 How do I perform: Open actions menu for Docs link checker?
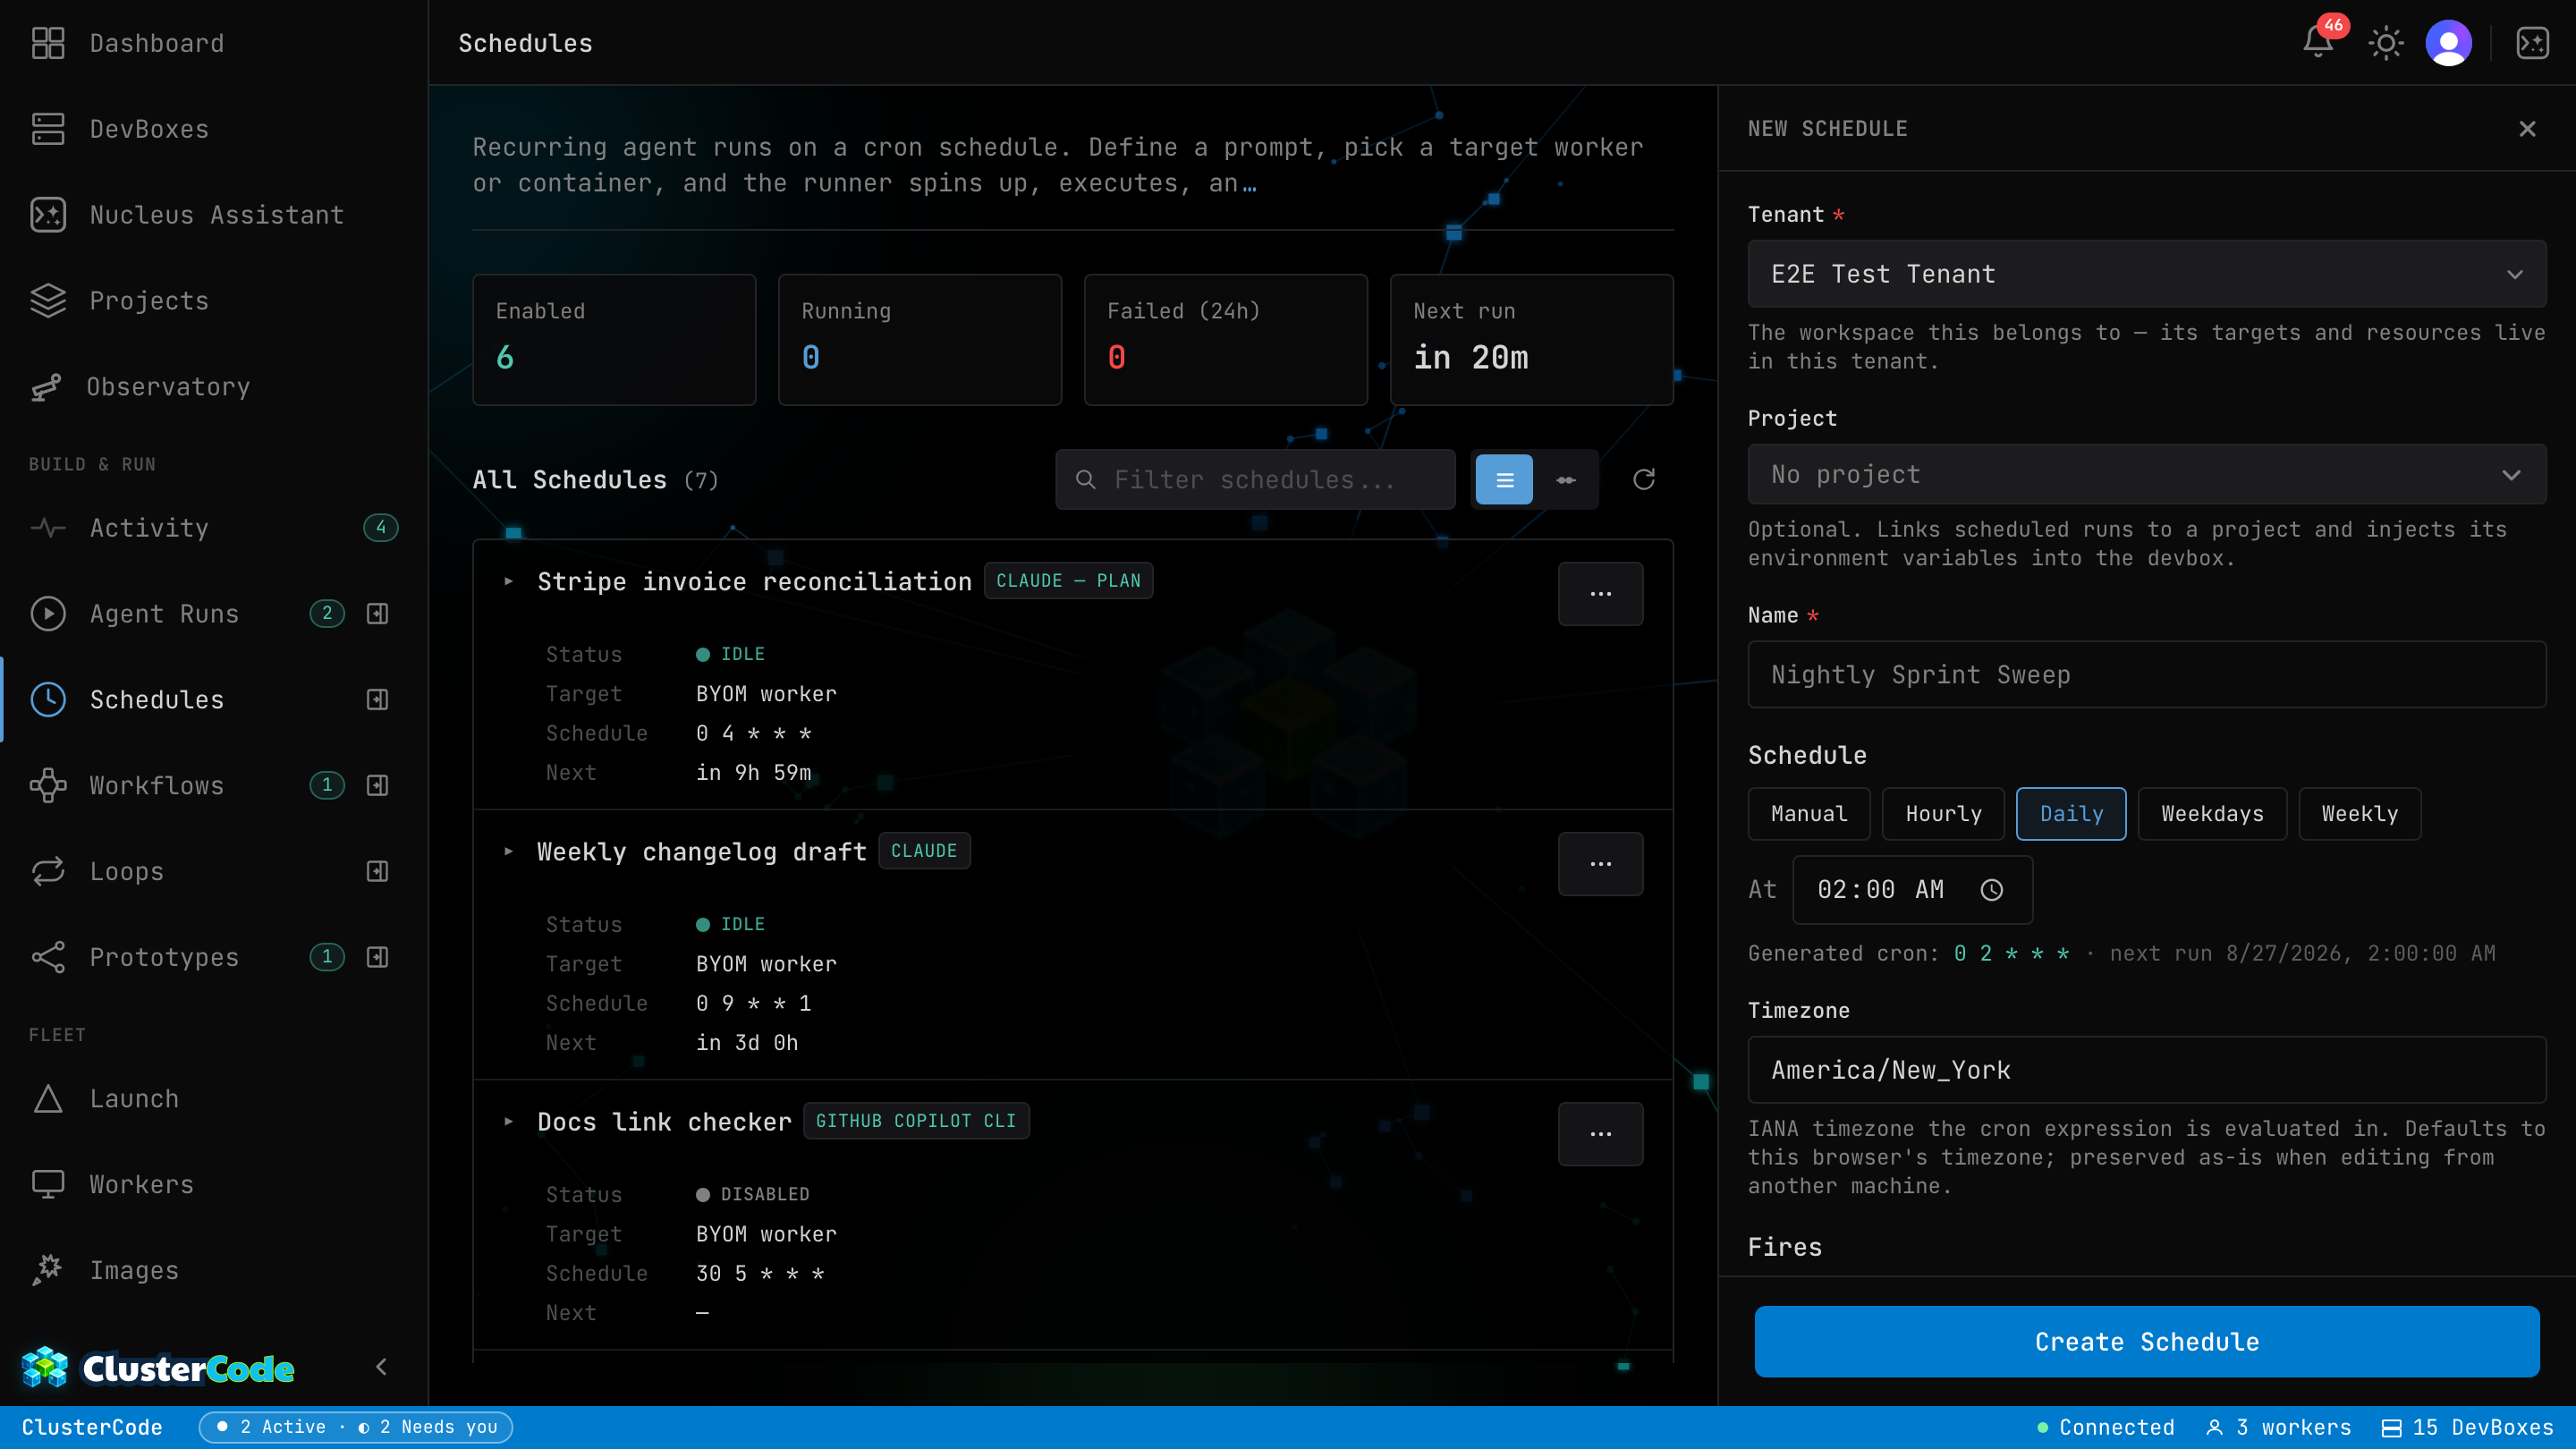[1600, 1133]
